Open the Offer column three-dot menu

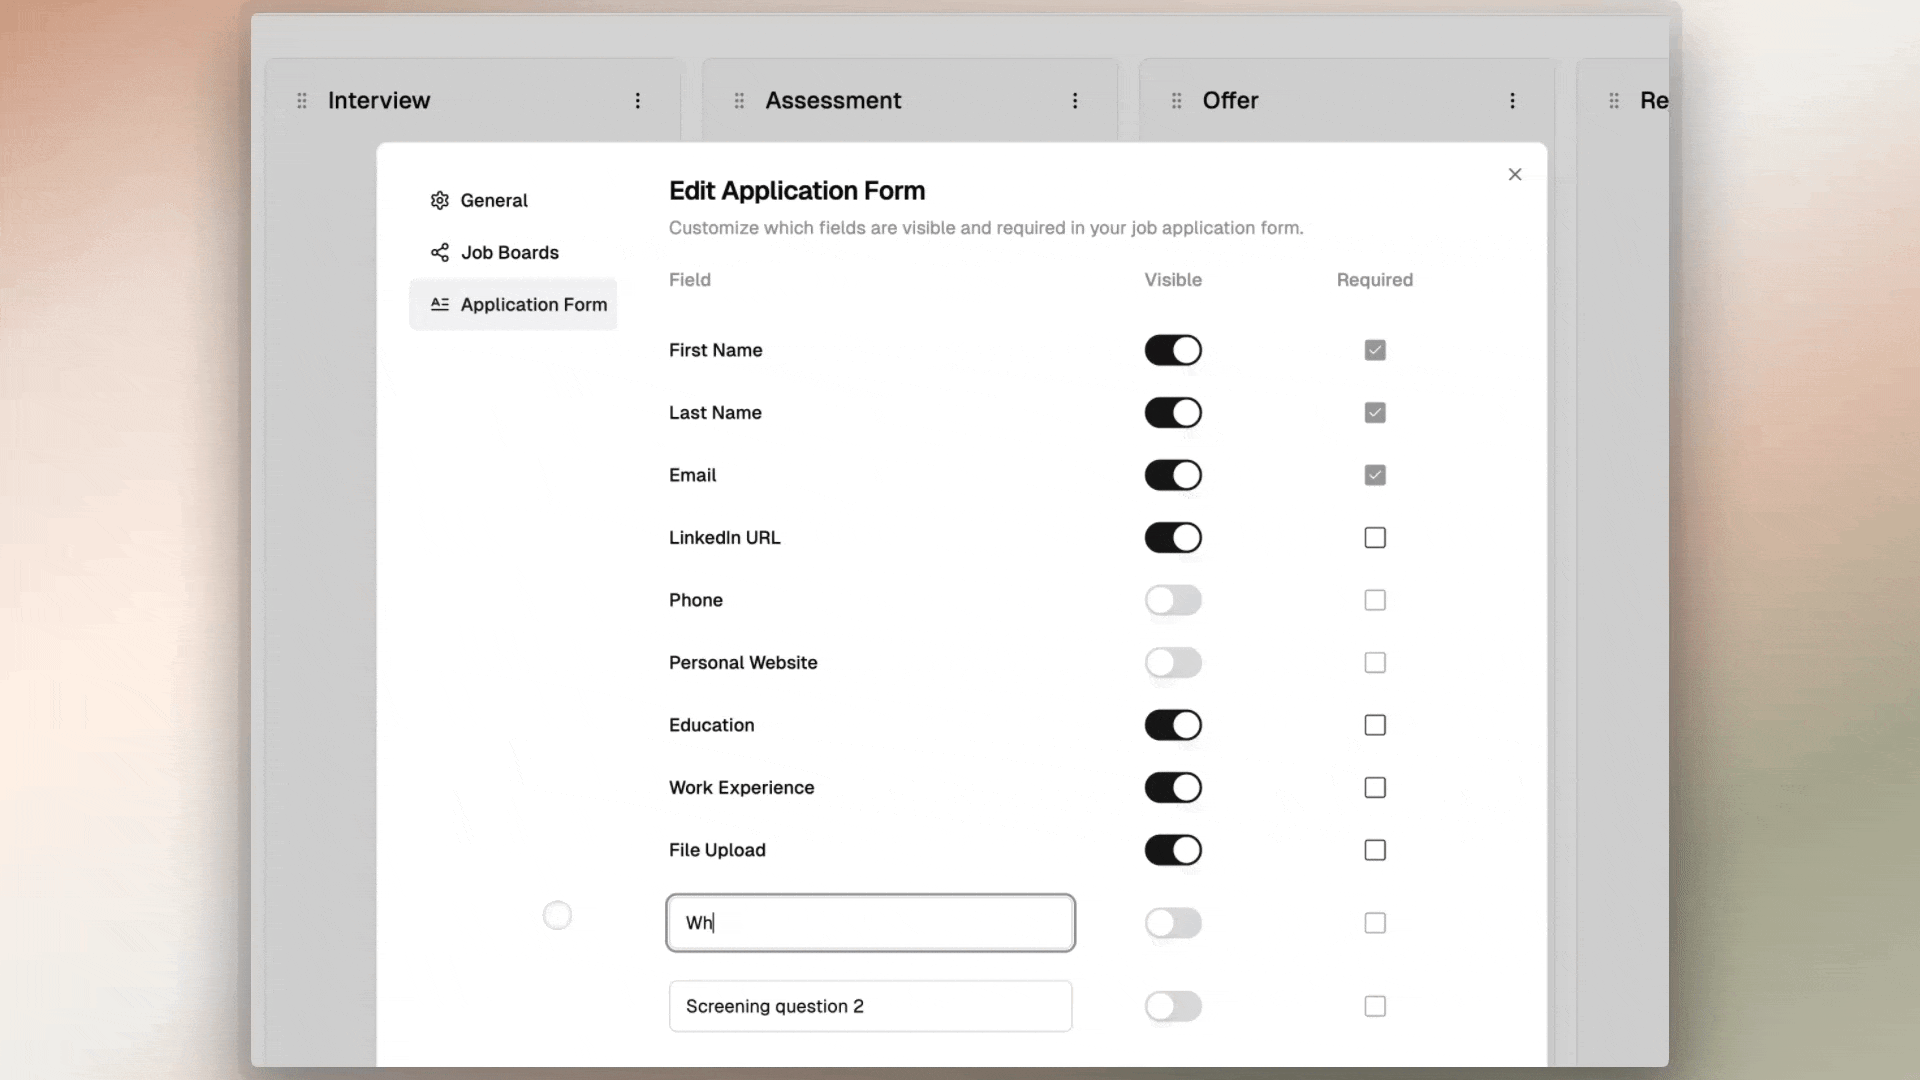pos(1512,101)
